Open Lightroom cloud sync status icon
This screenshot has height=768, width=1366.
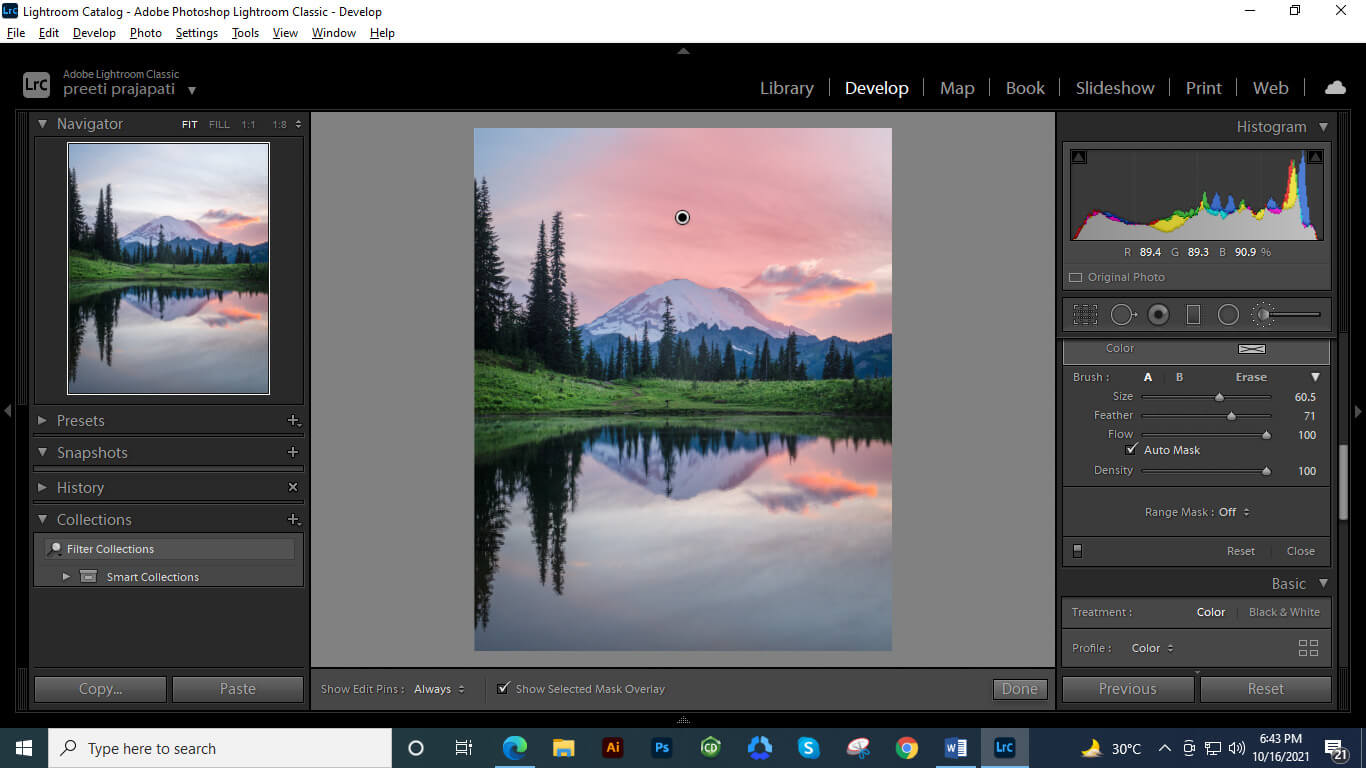click(x=1335, y=87)
